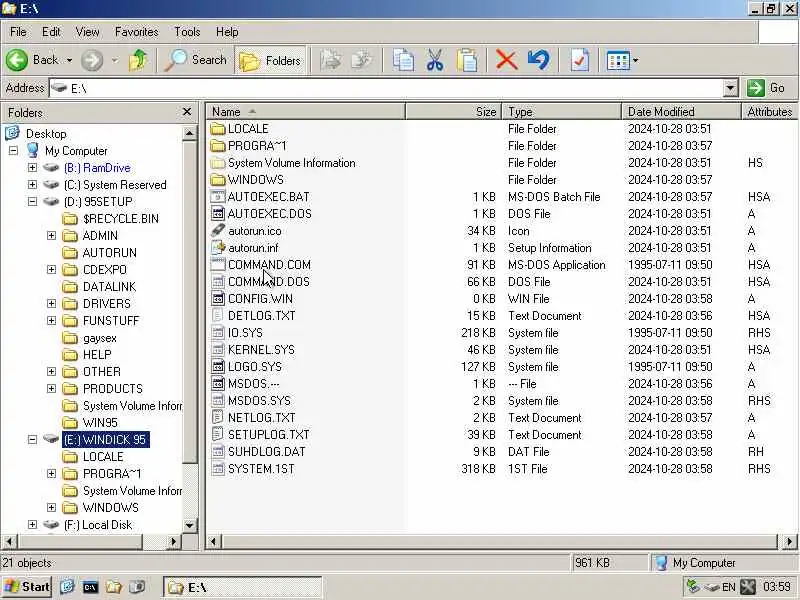Expand the FUNSTUFF folder node
Screen dimensions: 800x600
point(51,320)
